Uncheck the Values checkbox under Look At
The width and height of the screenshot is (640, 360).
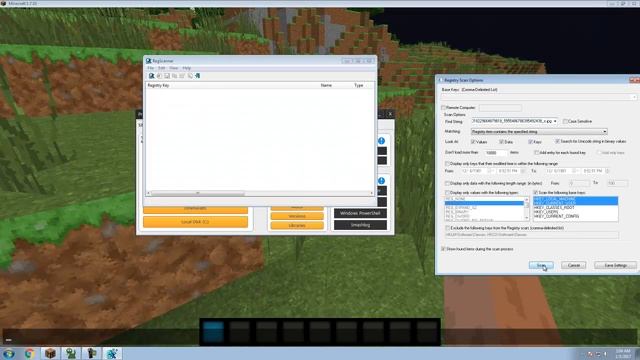point(473,142)
